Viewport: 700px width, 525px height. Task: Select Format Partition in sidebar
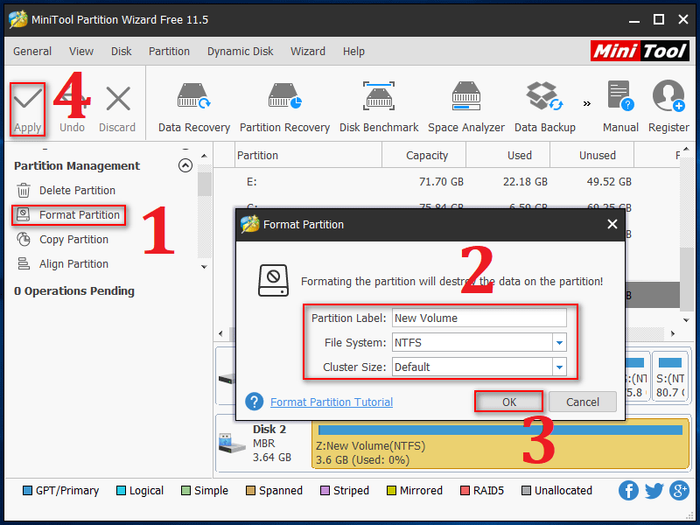click(68, 215)
